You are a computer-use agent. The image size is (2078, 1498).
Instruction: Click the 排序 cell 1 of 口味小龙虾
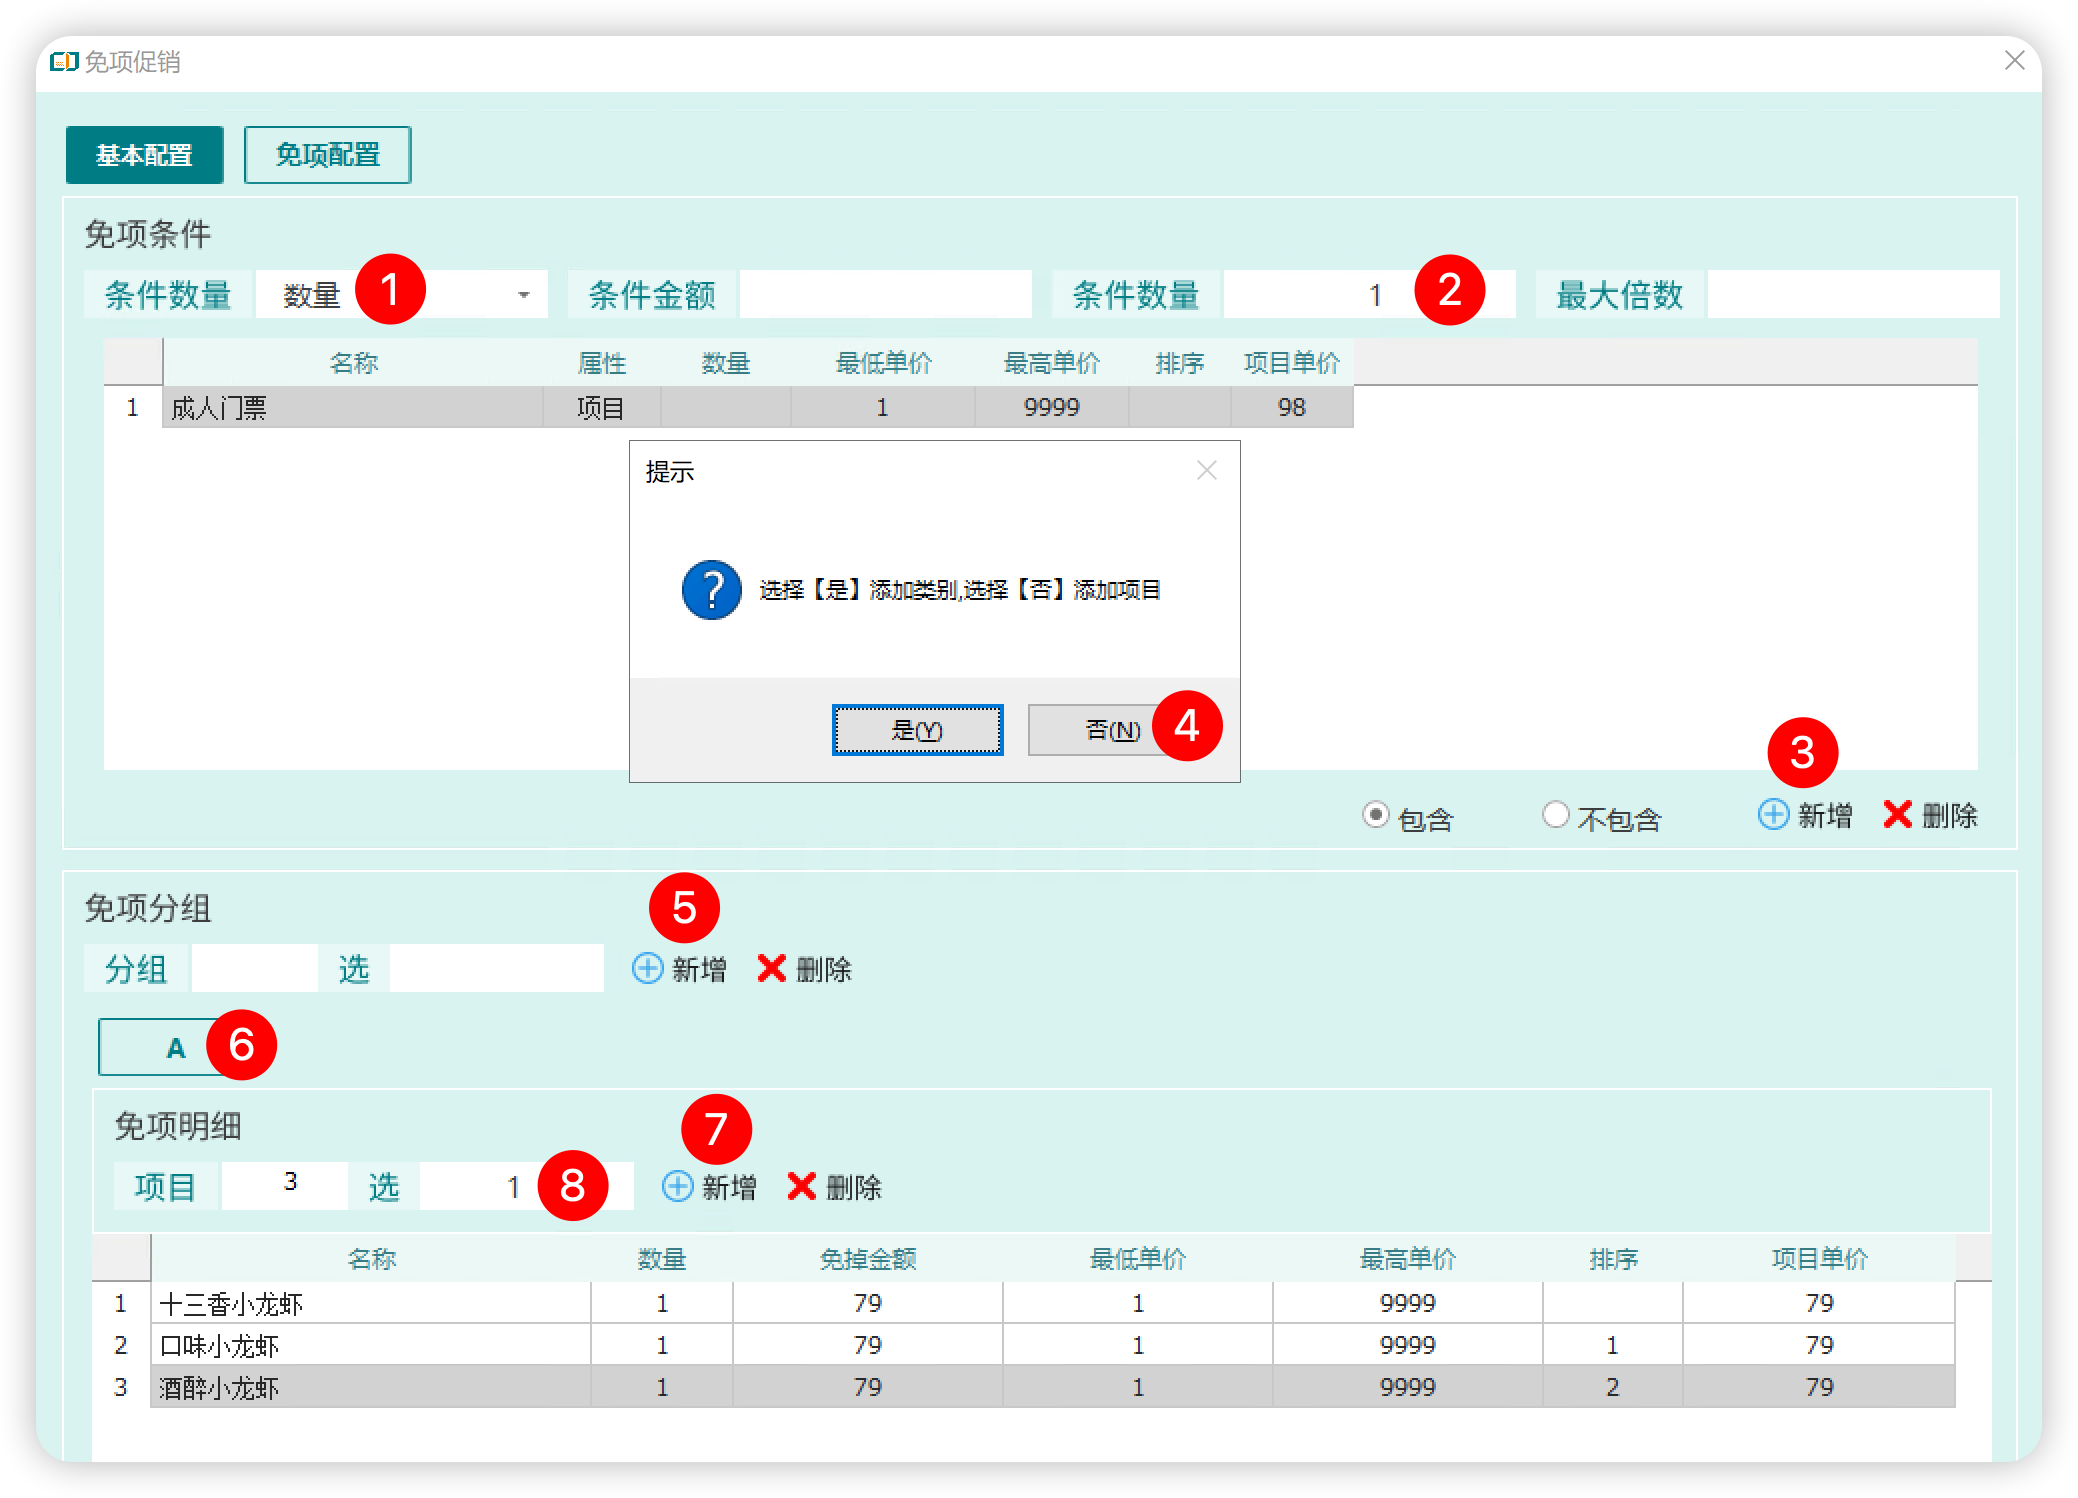click(x=1612, y=1345)
